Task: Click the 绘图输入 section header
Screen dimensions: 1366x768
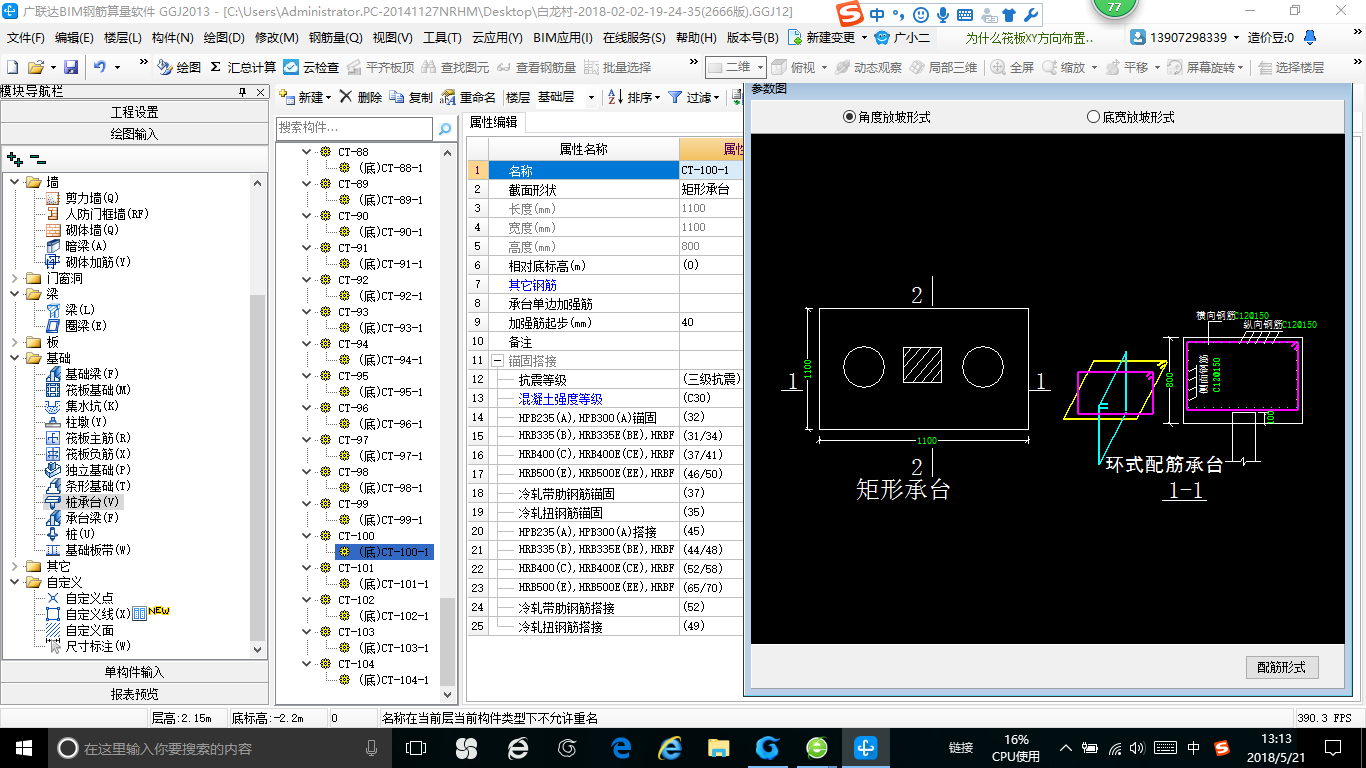Action: [135, 134]
